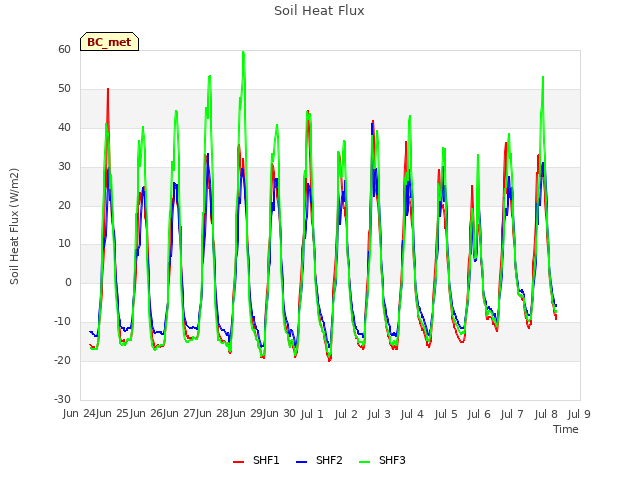This screenshot has height=480, width=640.
Task: Click the Soil Heat Flux chart title
Action: (319, 11)
